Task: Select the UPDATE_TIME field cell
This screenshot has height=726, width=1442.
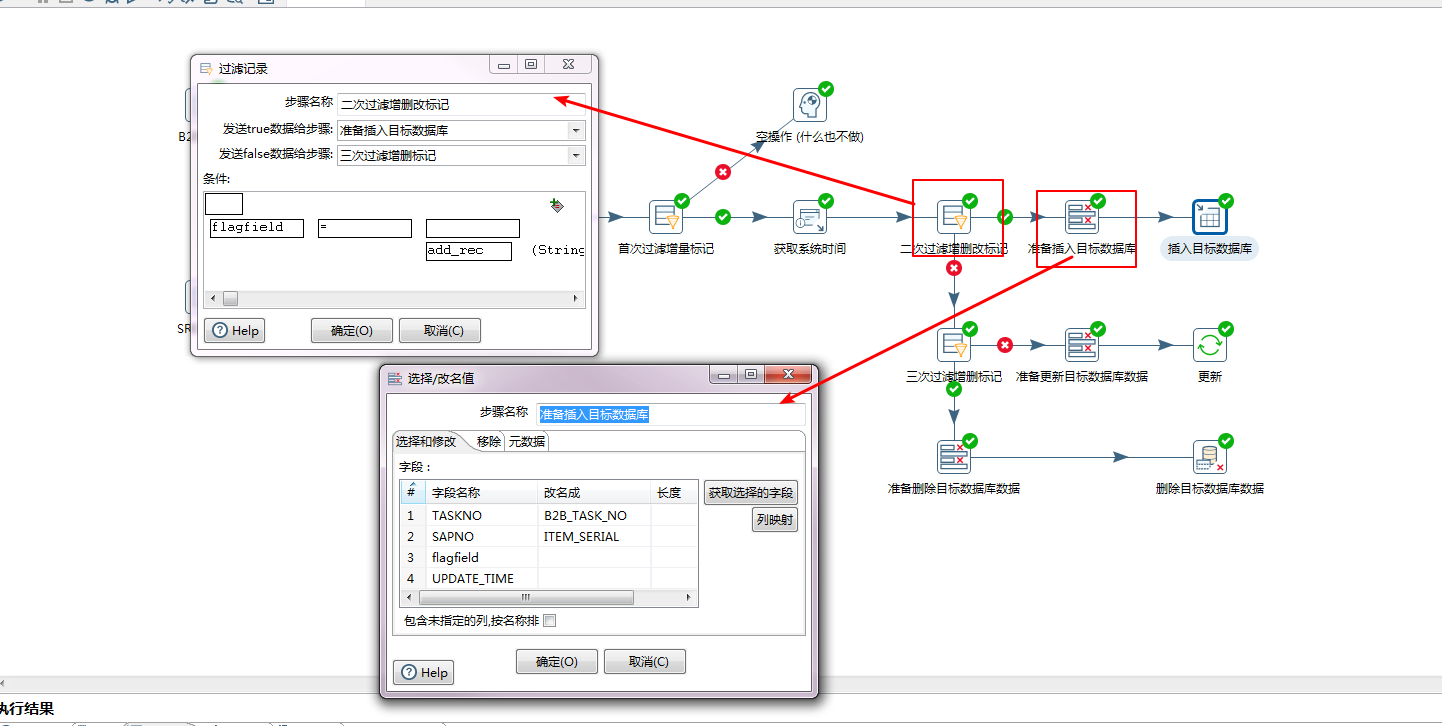Action: pyautogui.click(x=482, y=579)
